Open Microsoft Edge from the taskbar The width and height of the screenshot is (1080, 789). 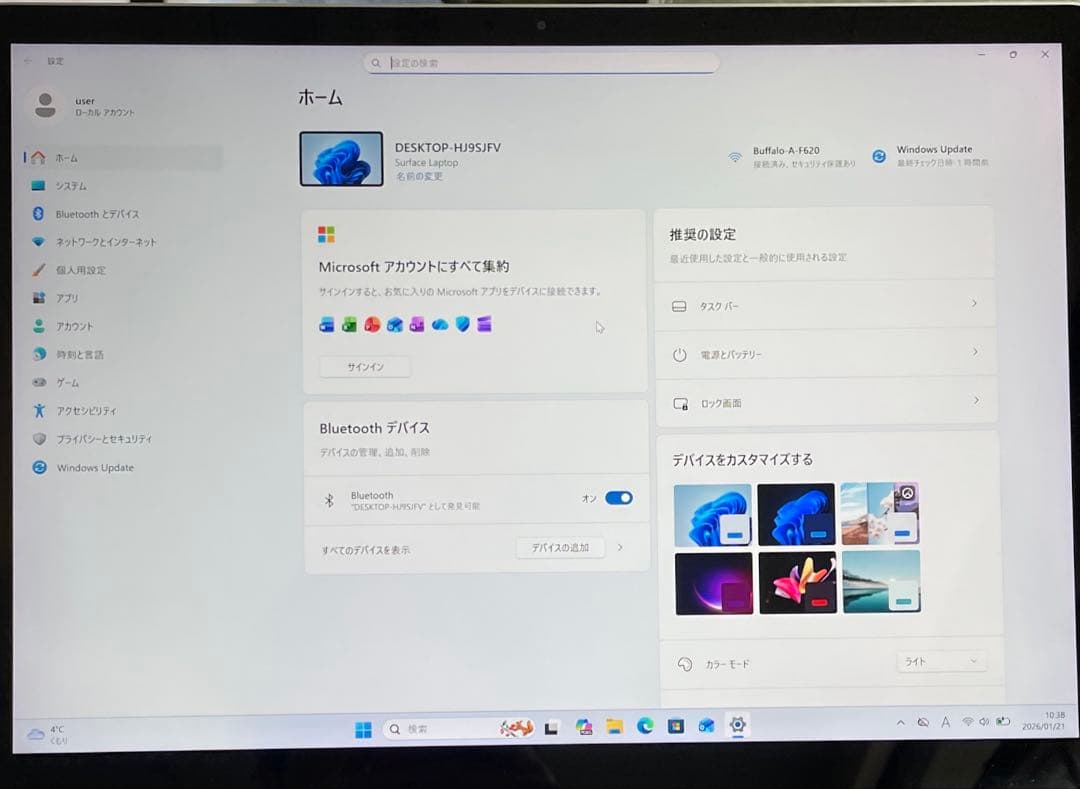pos(645,727)
